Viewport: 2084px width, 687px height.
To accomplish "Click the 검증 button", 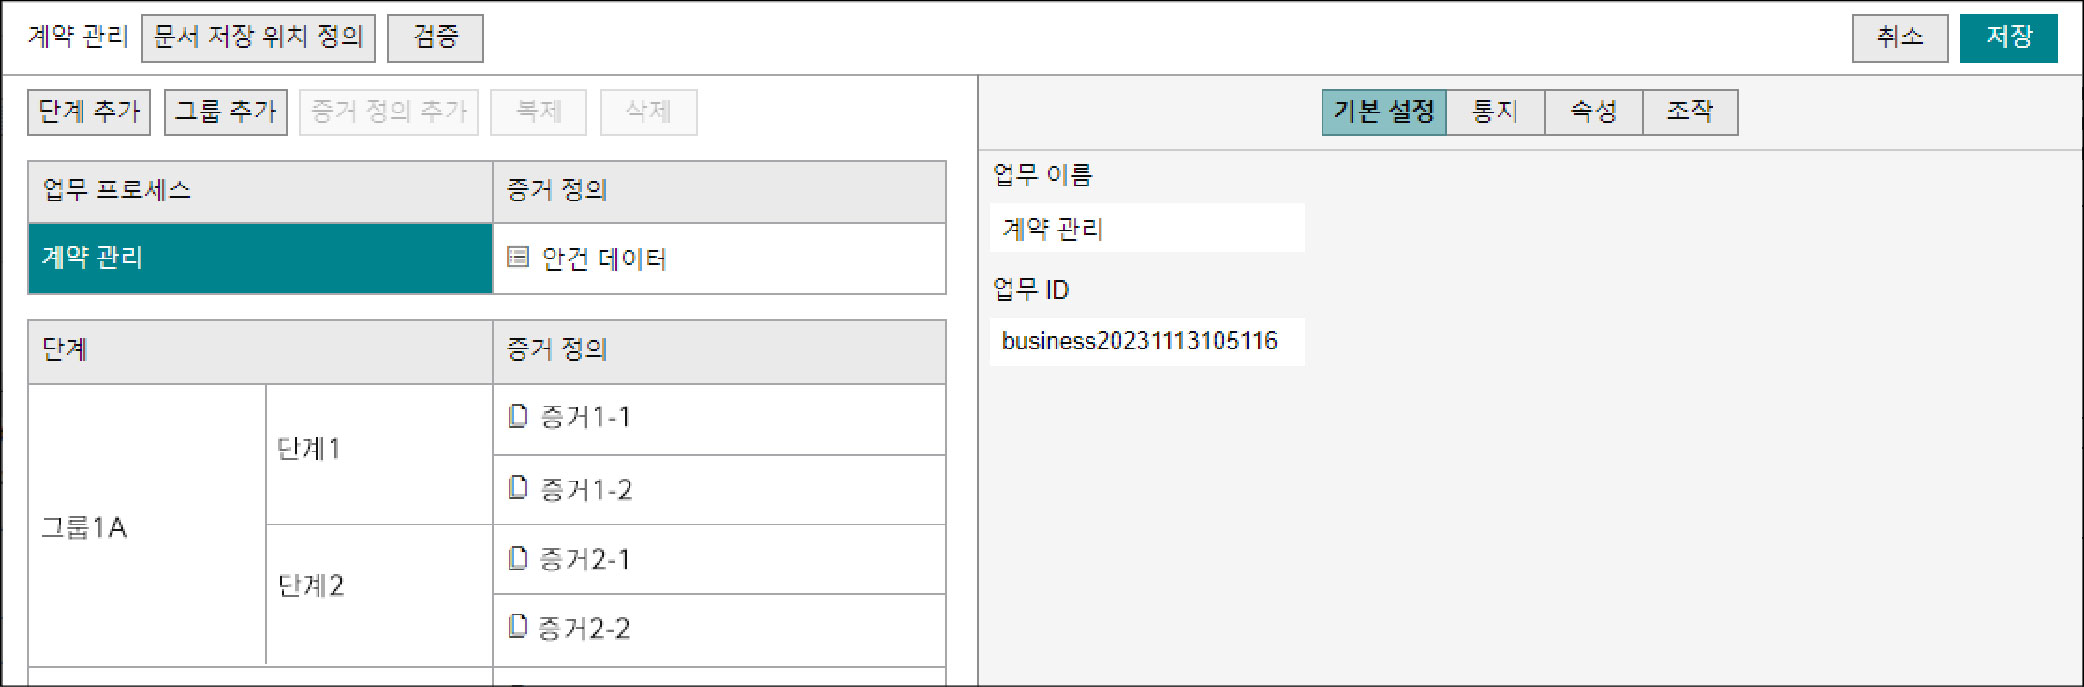I will click(435, 38).
